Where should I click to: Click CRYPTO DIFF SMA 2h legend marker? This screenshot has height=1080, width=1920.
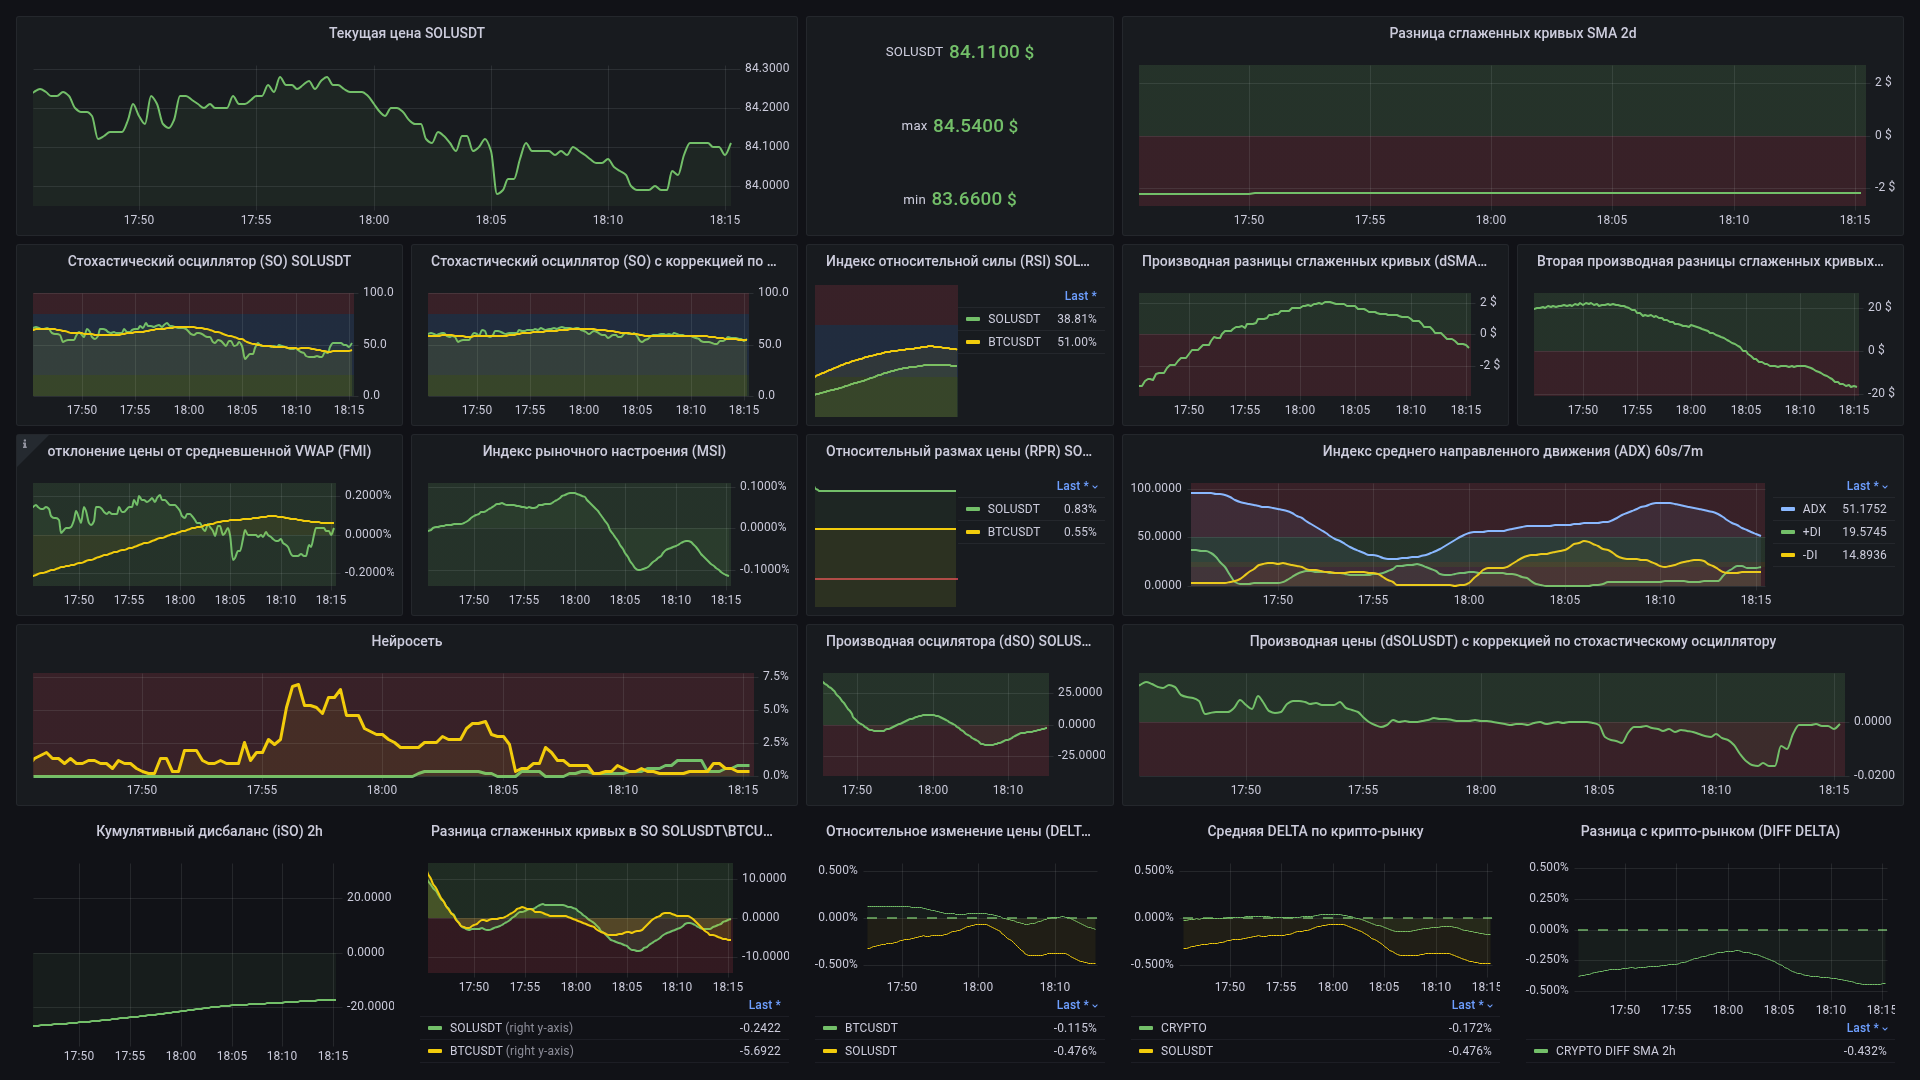pyautogui.click(x=1541, y=1051)
